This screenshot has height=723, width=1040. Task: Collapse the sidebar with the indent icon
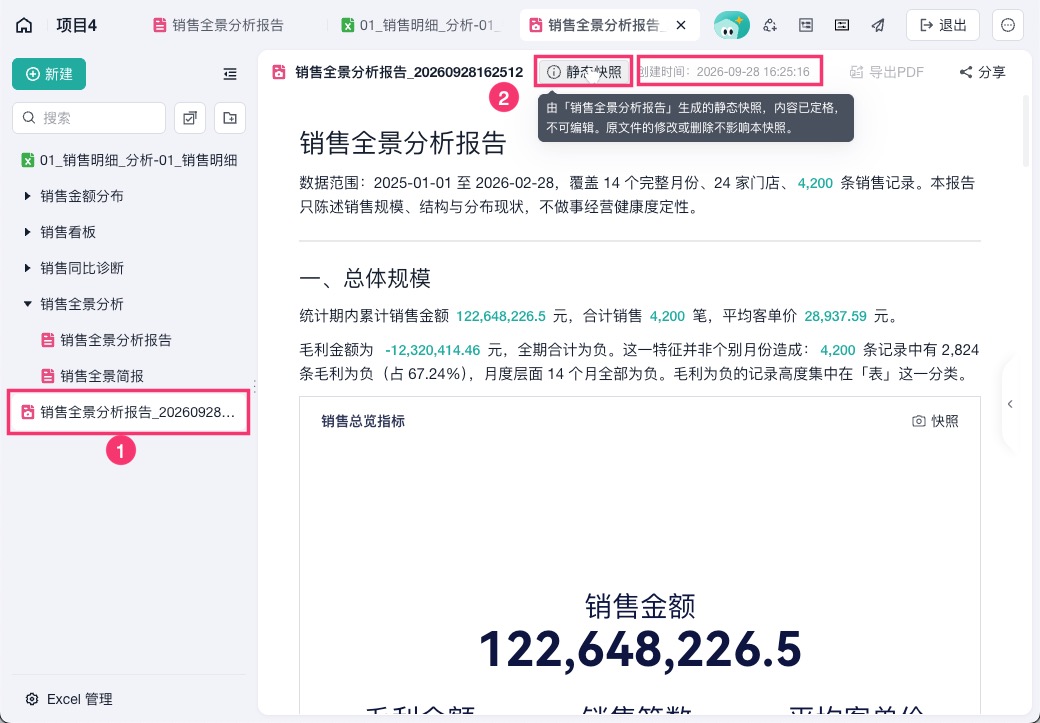229,74
